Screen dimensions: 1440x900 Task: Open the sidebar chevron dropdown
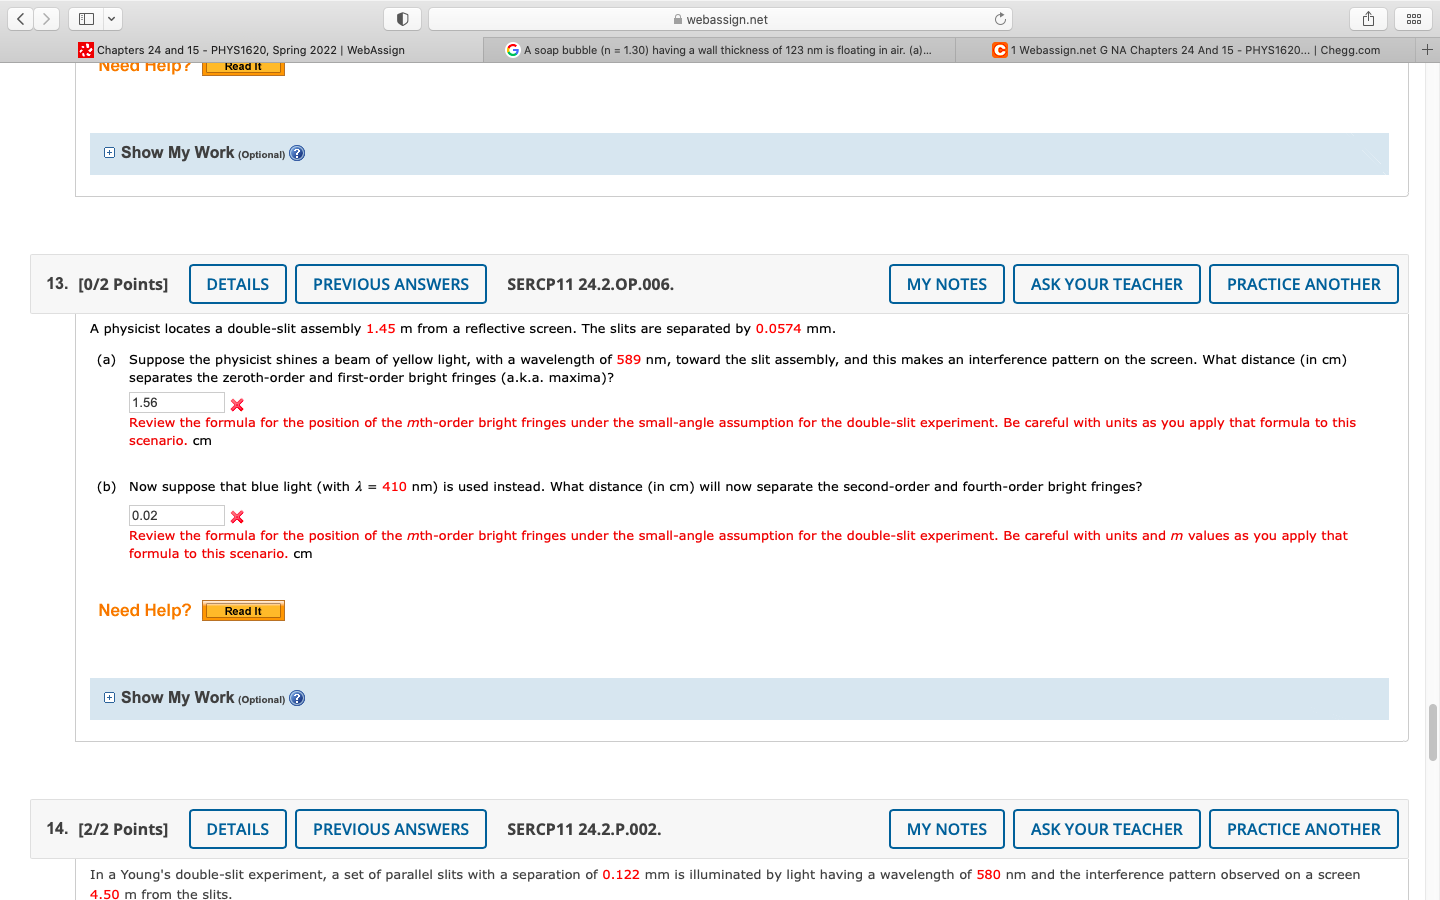[x=111, y=18]
